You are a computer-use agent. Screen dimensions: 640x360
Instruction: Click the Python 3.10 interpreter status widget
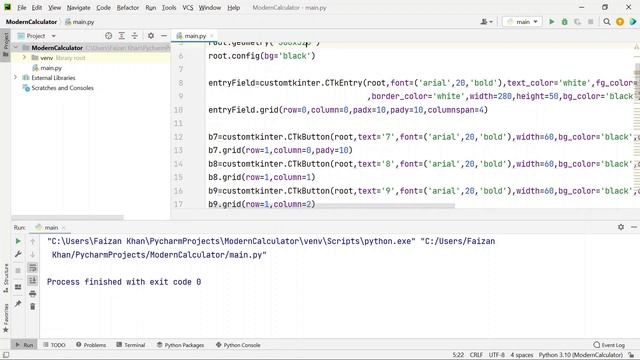click(580, 355)
